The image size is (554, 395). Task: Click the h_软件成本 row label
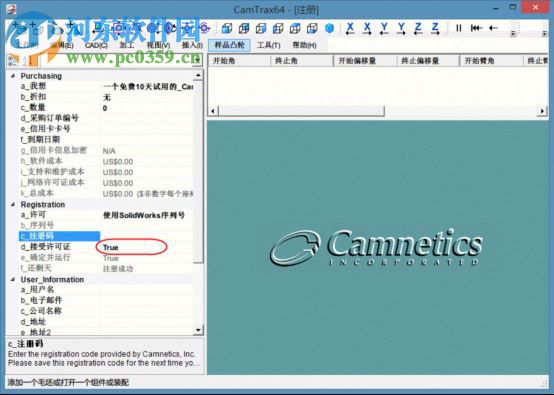[41, 161]
